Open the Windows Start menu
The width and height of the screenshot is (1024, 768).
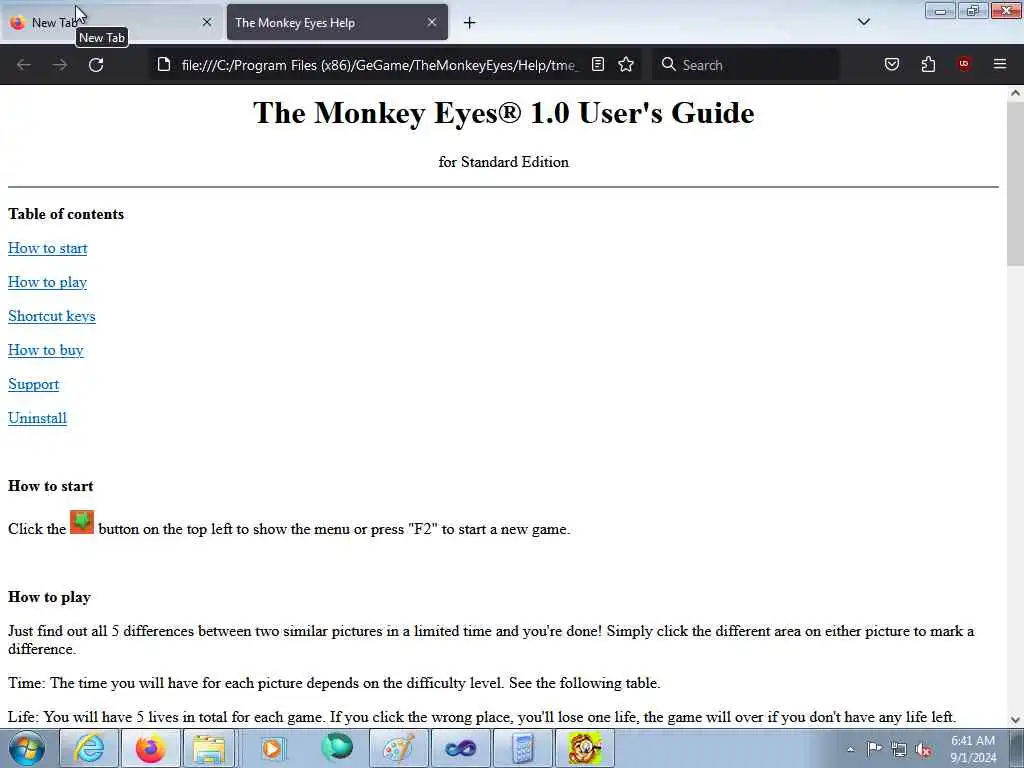pyautogui.click(x=27, y=748)
